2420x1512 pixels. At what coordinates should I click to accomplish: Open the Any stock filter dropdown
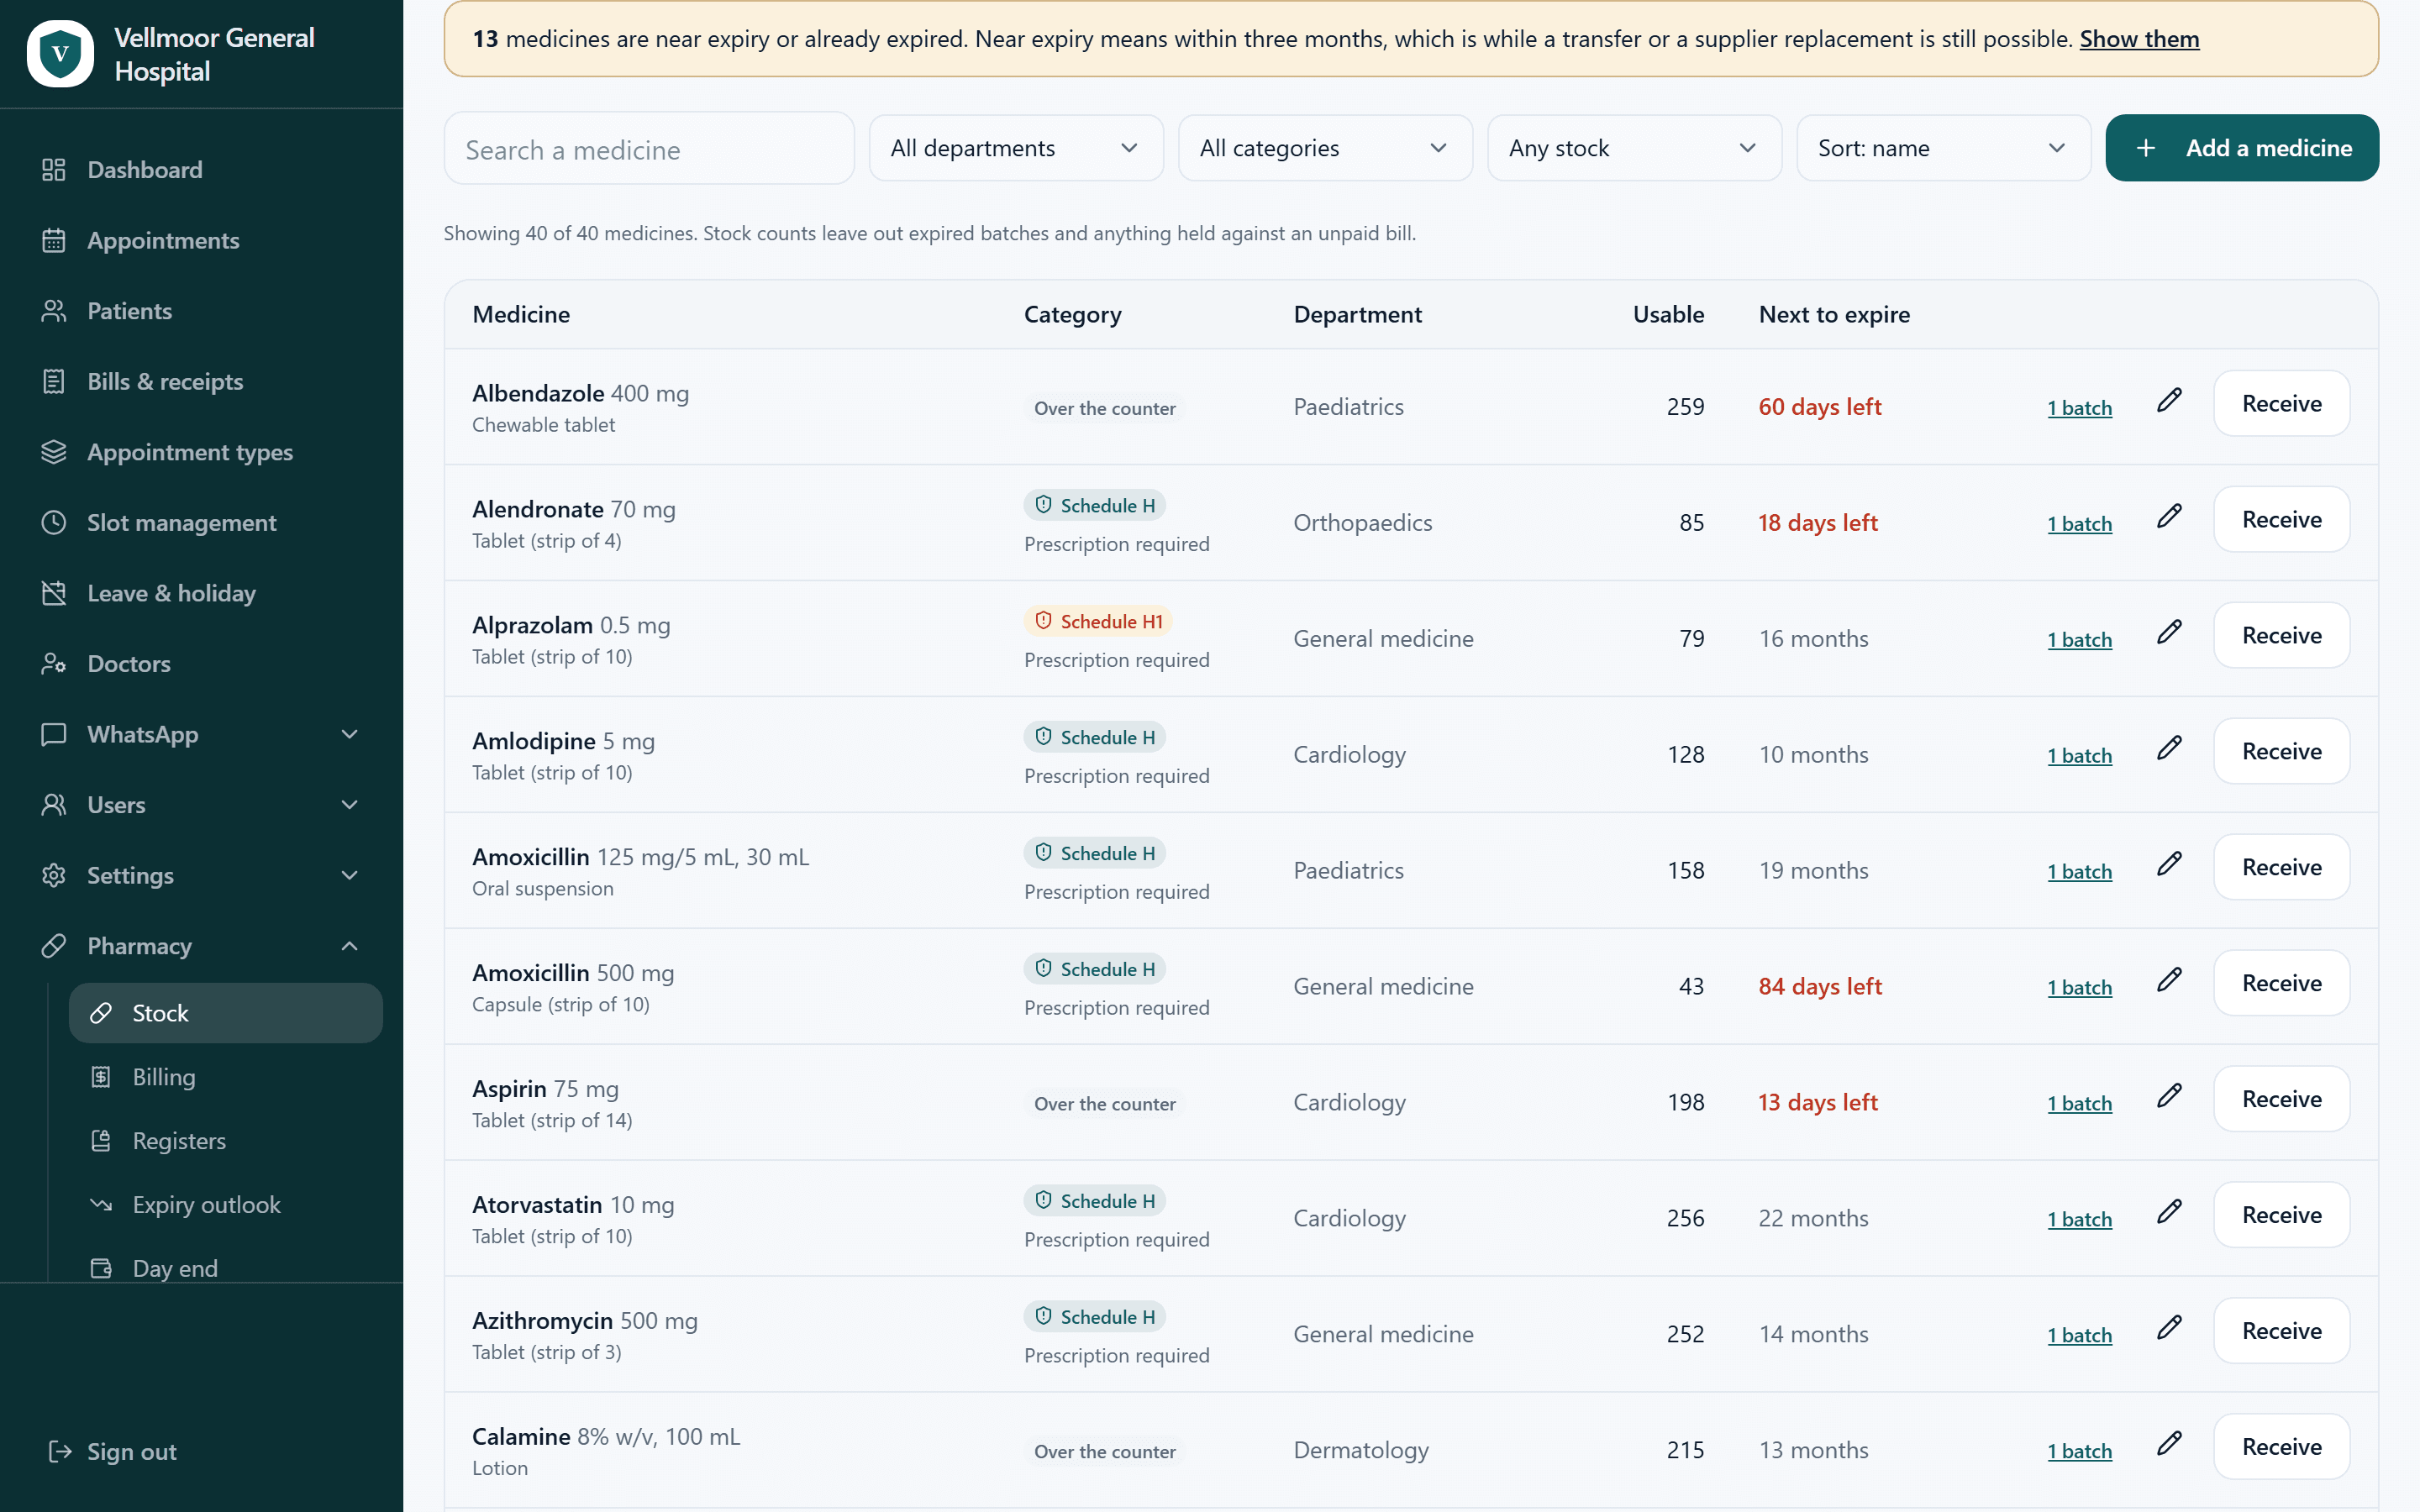point(1634,148)
